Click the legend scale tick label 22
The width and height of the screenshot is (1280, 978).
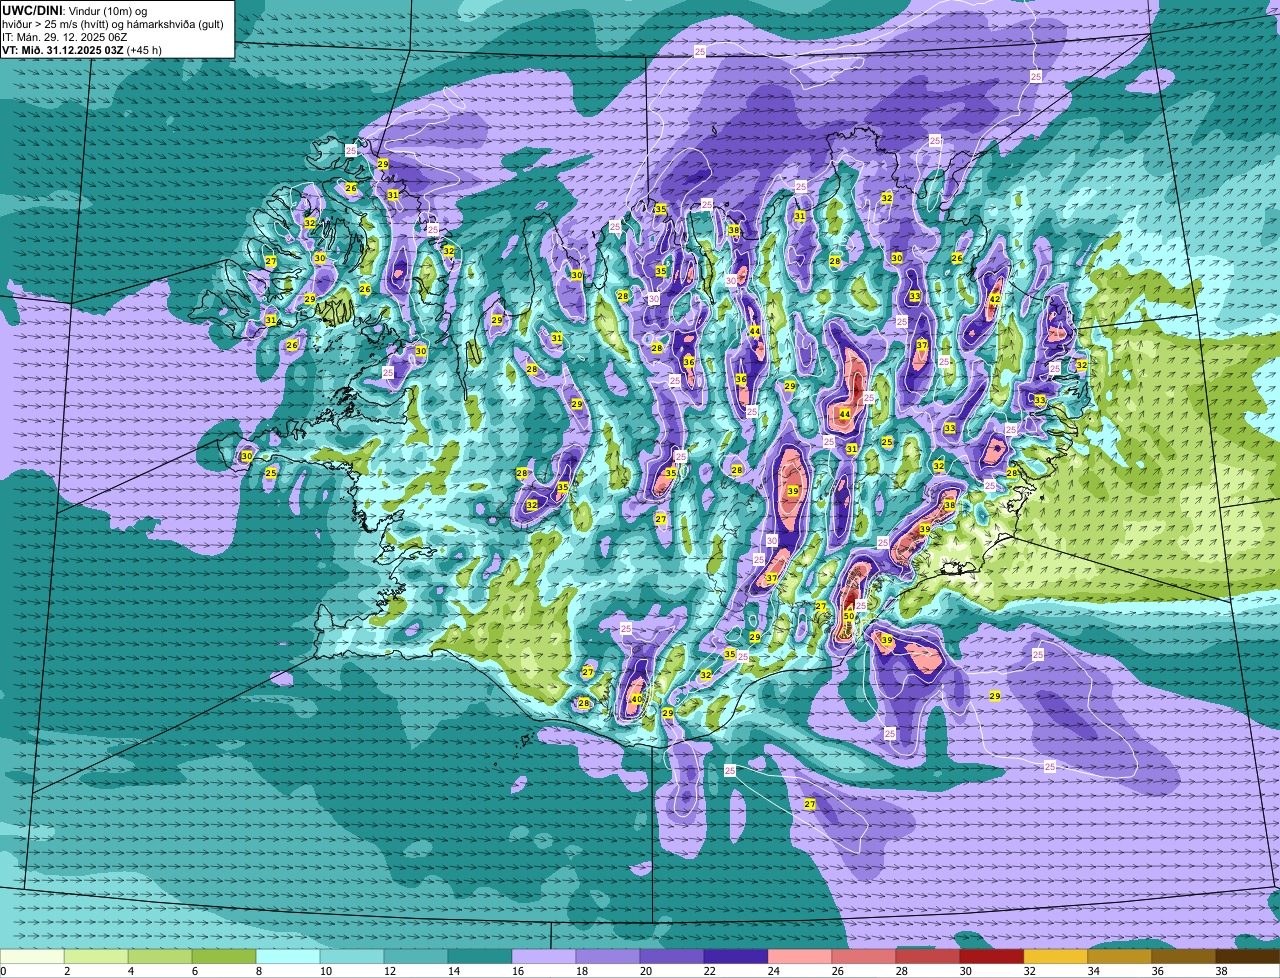coord(710,971)
